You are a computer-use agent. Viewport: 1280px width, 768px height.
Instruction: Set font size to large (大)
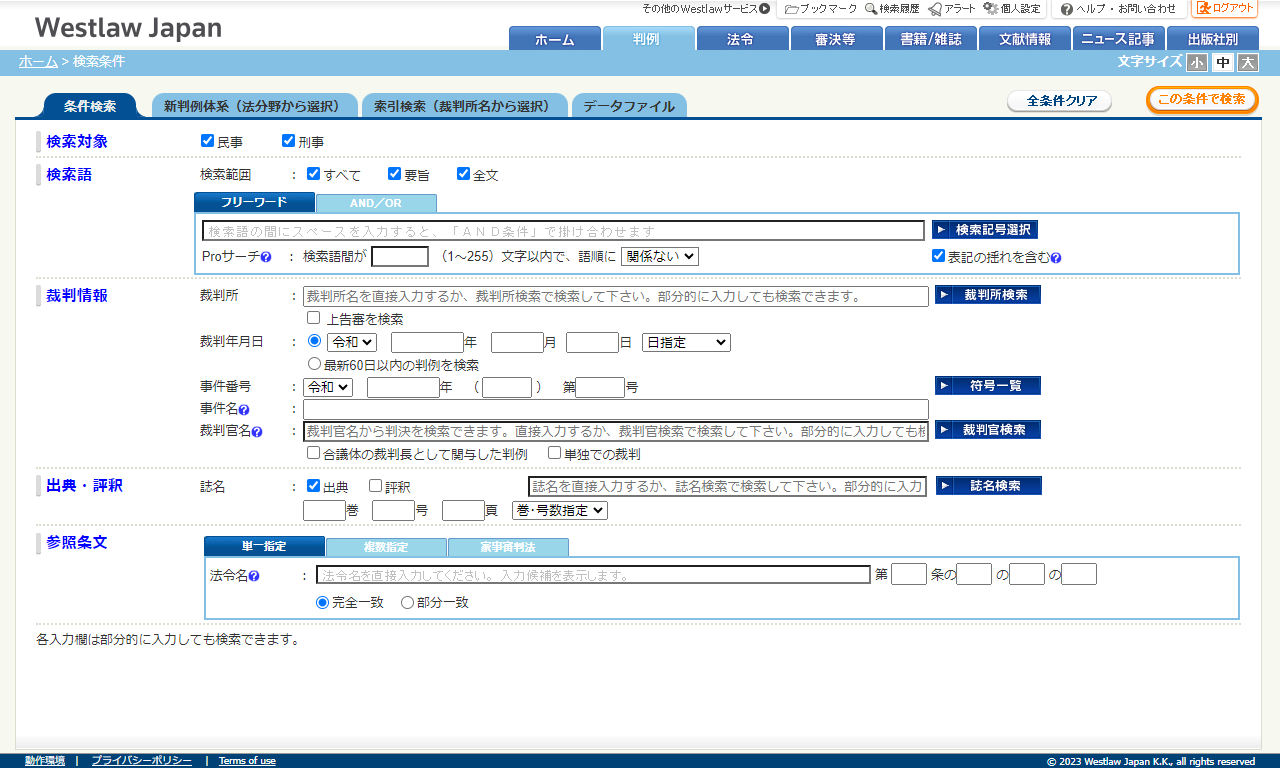point(1248,63)
